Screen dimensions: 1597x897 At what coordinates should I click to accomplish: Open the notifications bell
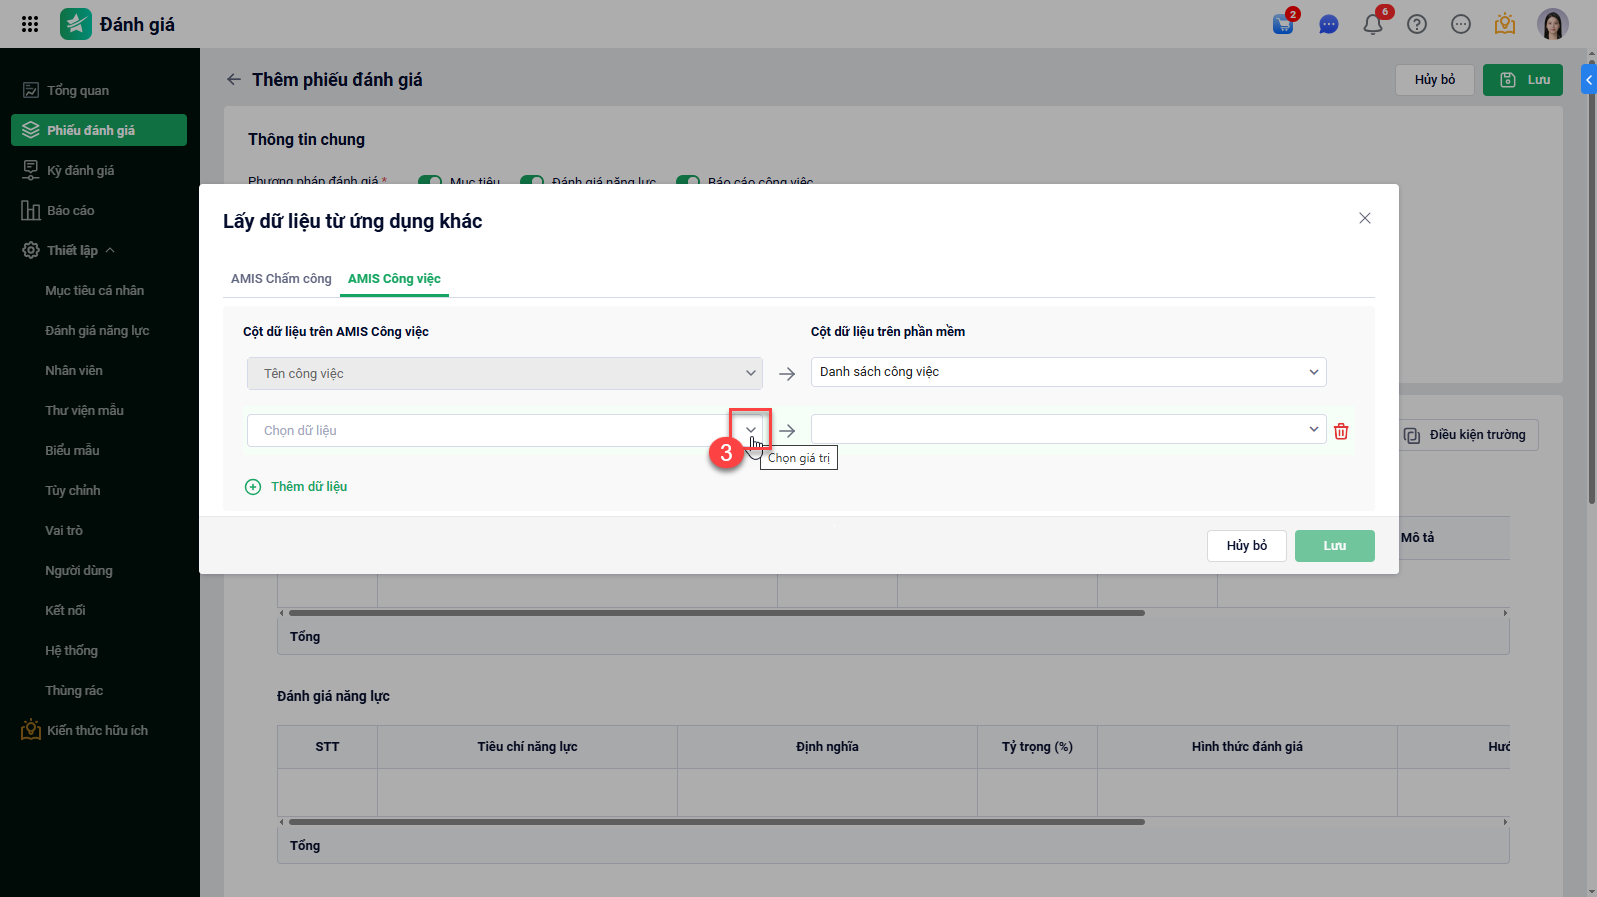click(x=1373, y=24)
